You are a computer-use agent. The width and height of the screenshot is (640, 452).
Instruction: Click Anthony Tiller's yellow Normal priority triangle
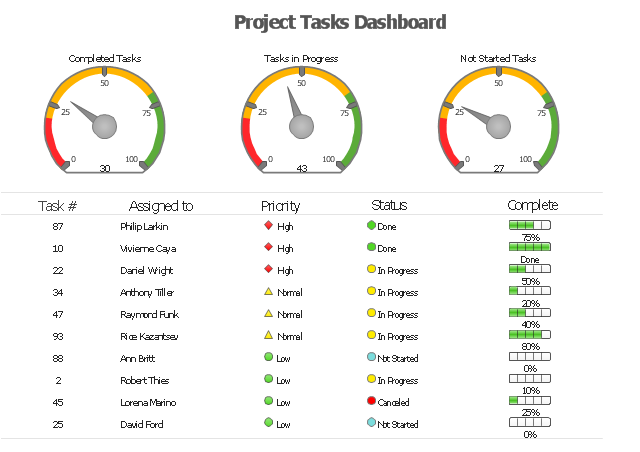[268, 292]
